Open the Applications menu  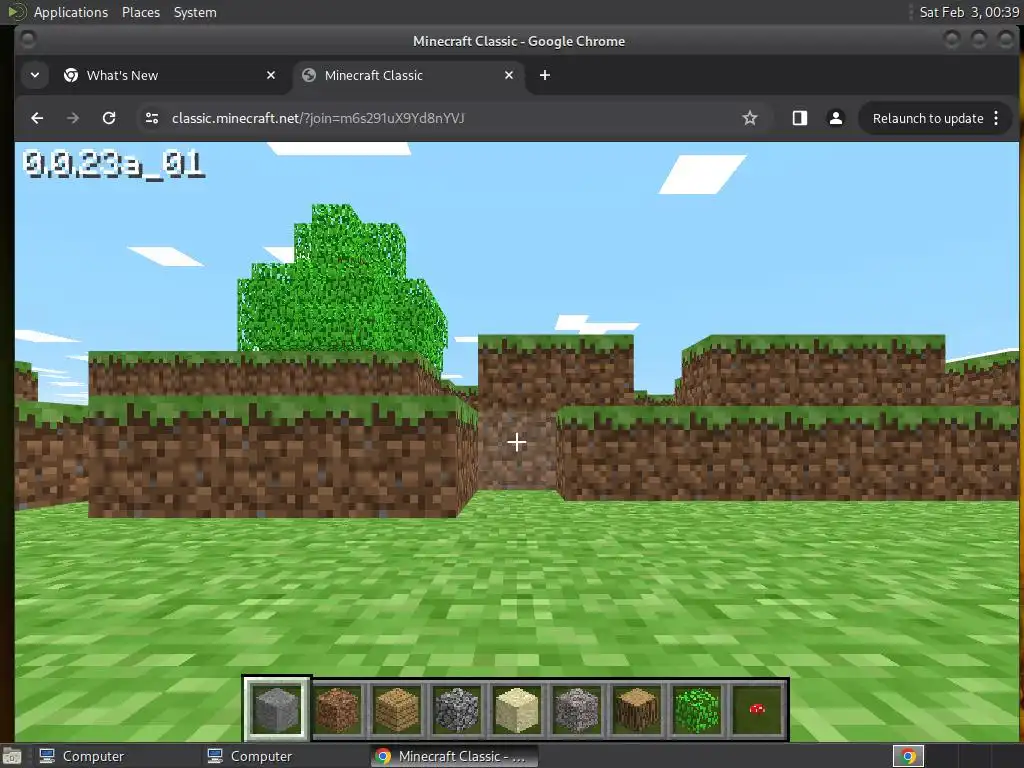click(x=71, y=12)
